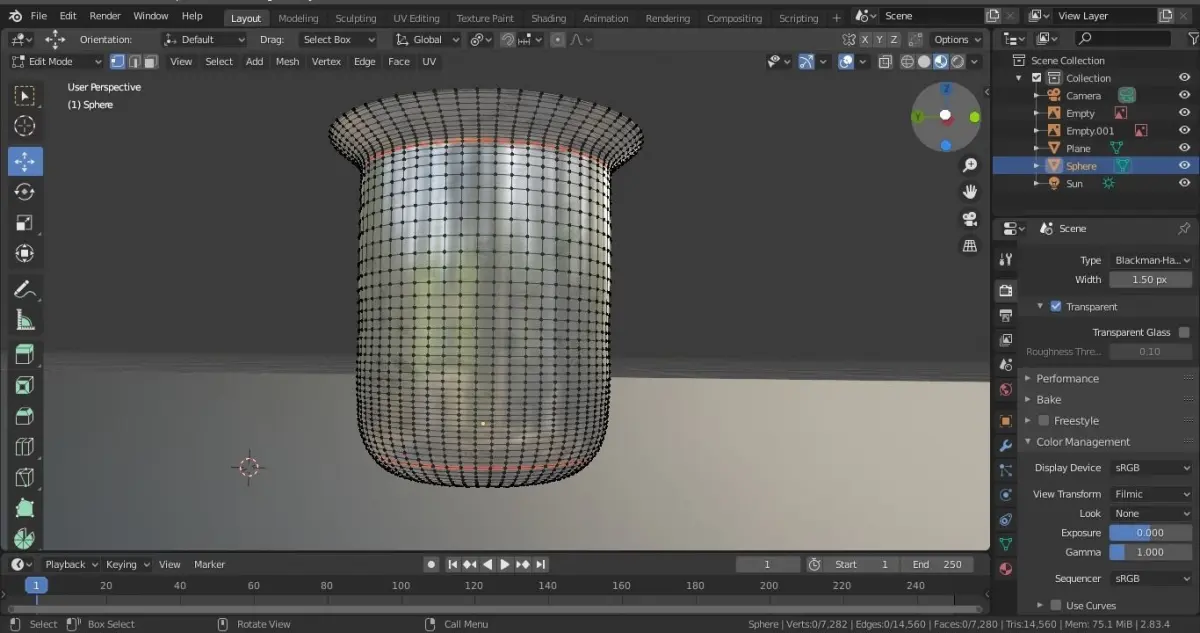Open the Edit Mode dropdown
Screen dimensions: 1200x633
click(x=57, y=61)
